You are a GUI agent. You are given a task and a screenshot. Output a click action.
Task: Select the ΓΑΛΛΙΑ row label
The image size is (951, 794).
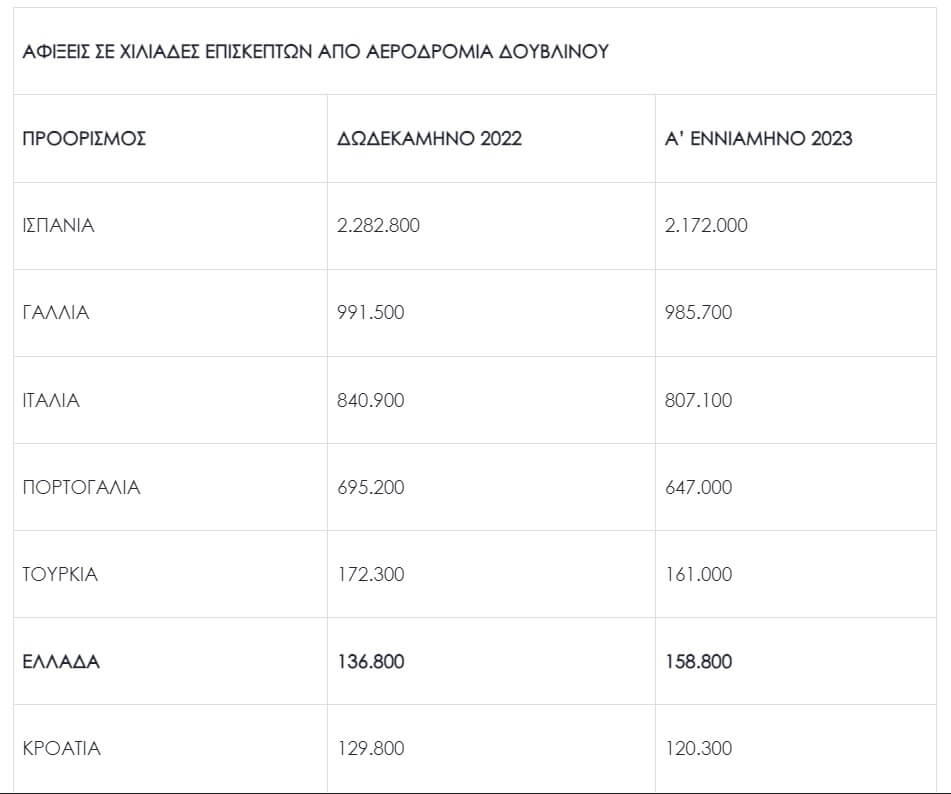[x=56, y=313]
